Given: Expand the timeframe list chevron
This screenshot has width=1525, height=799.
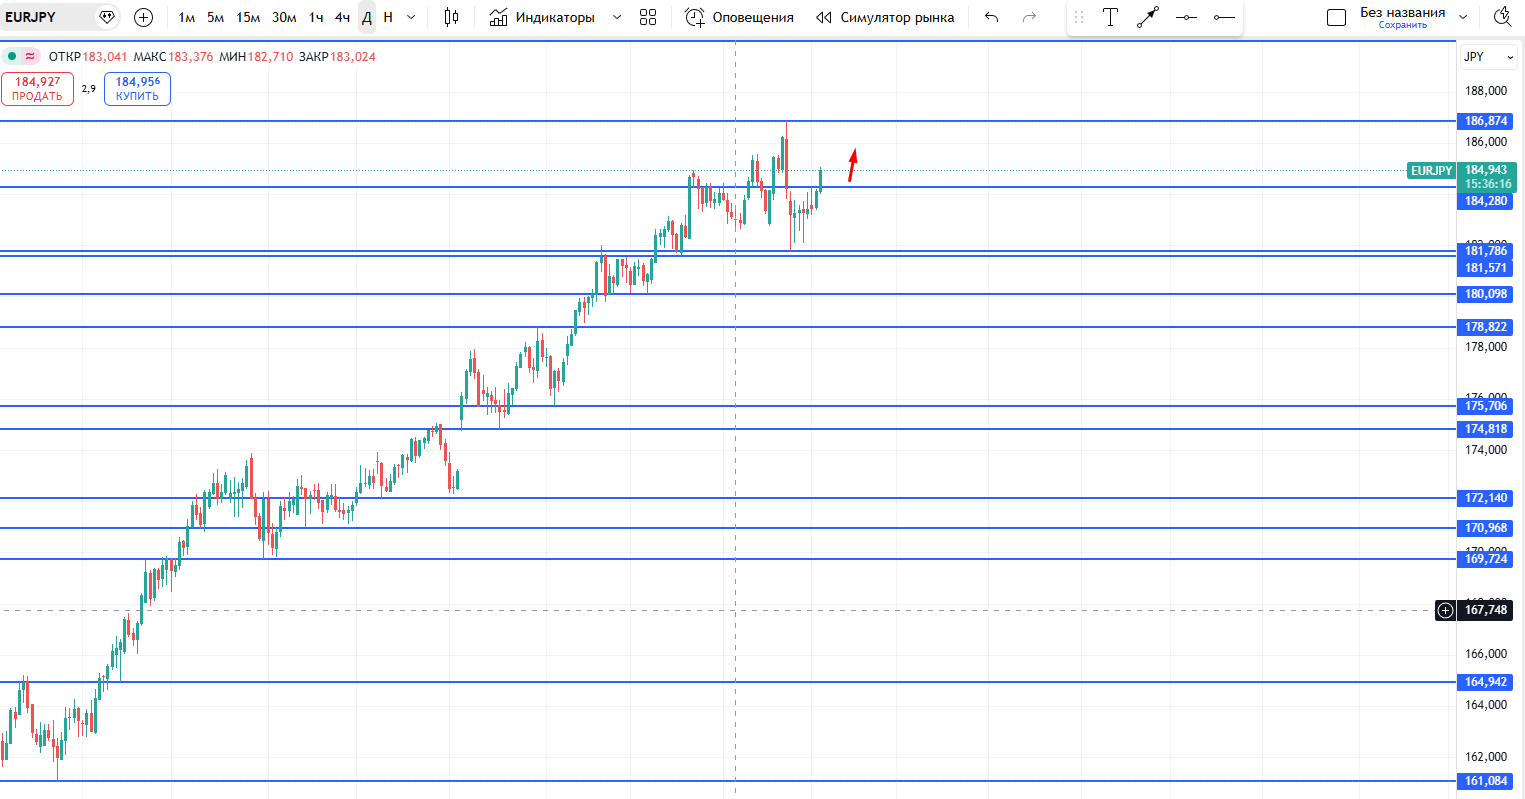Looking at the screenshot, I should 411,17.
